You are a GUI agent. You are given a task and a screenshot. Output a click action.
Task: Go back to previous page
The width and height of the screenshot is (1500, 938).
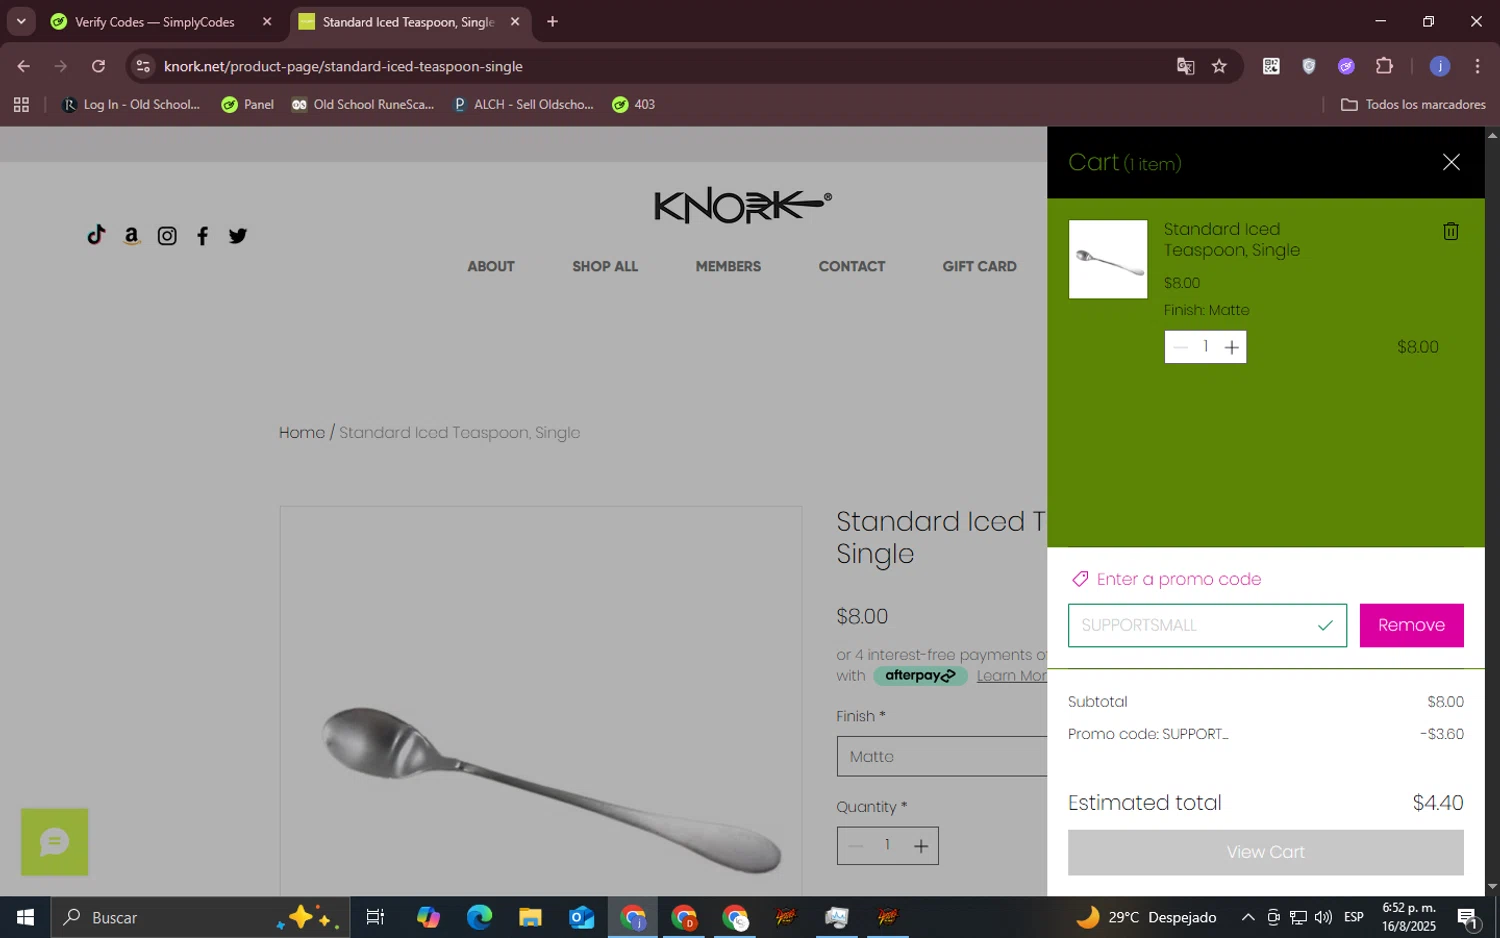click(x=23, y=66)
